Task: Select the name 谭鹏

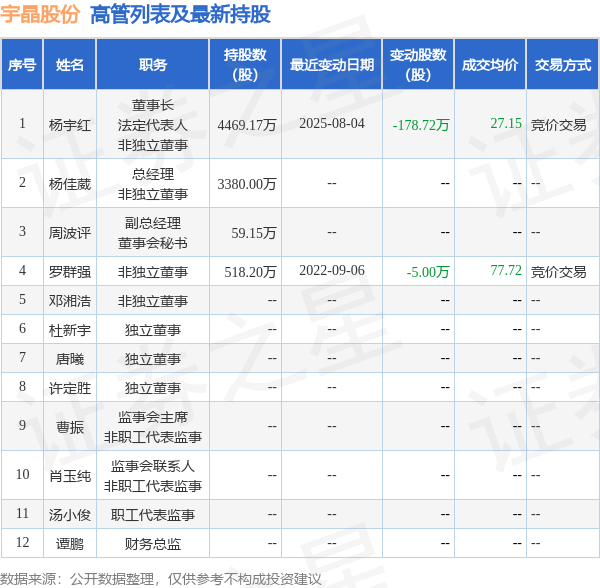Action: (x=70, y=544)
